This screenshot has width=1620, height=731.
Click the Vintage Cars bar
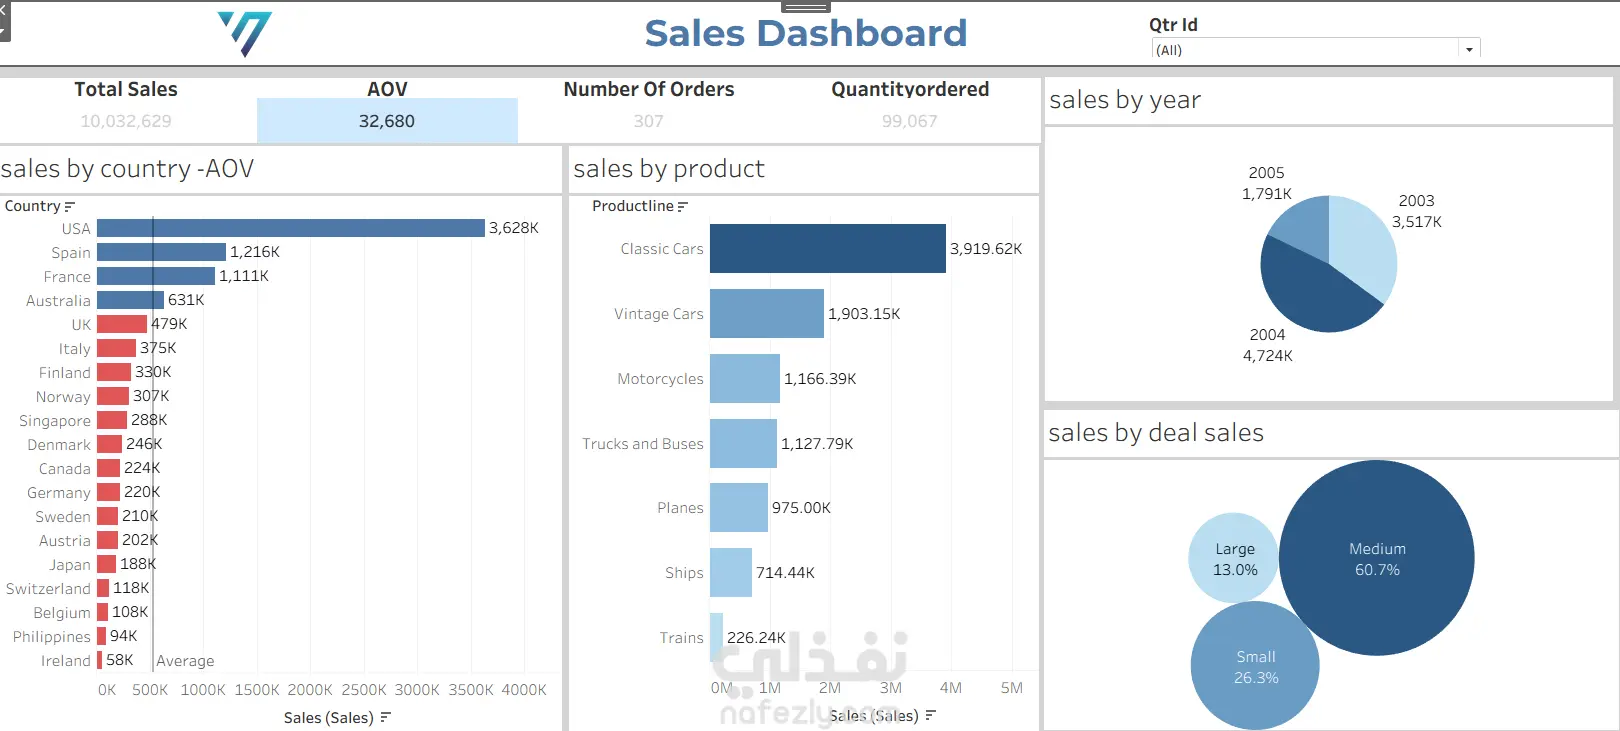pyautogui.click(x=767, y=314)
